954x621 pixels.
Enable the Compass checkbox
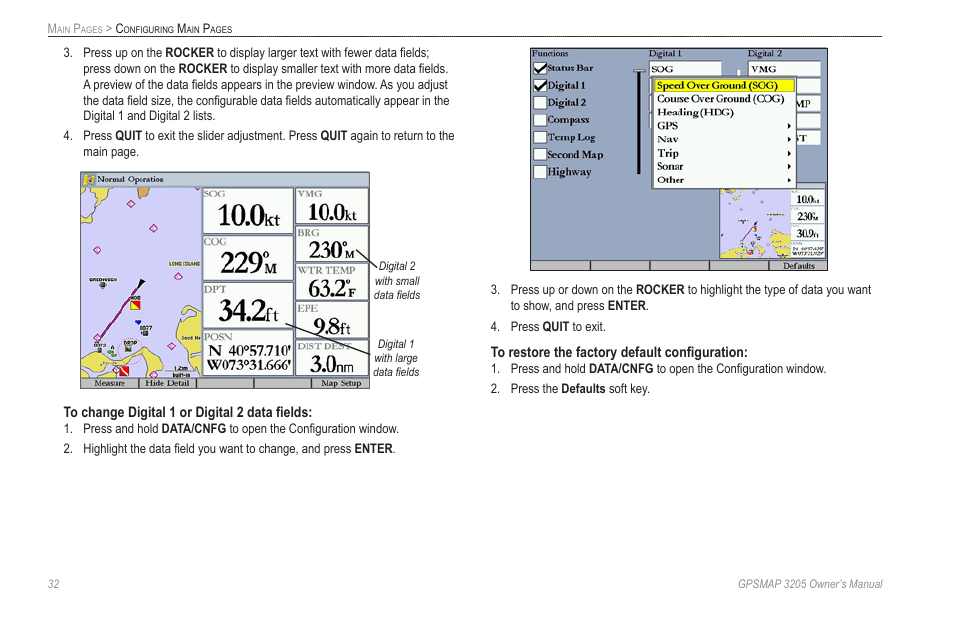(x=540, y=120)
